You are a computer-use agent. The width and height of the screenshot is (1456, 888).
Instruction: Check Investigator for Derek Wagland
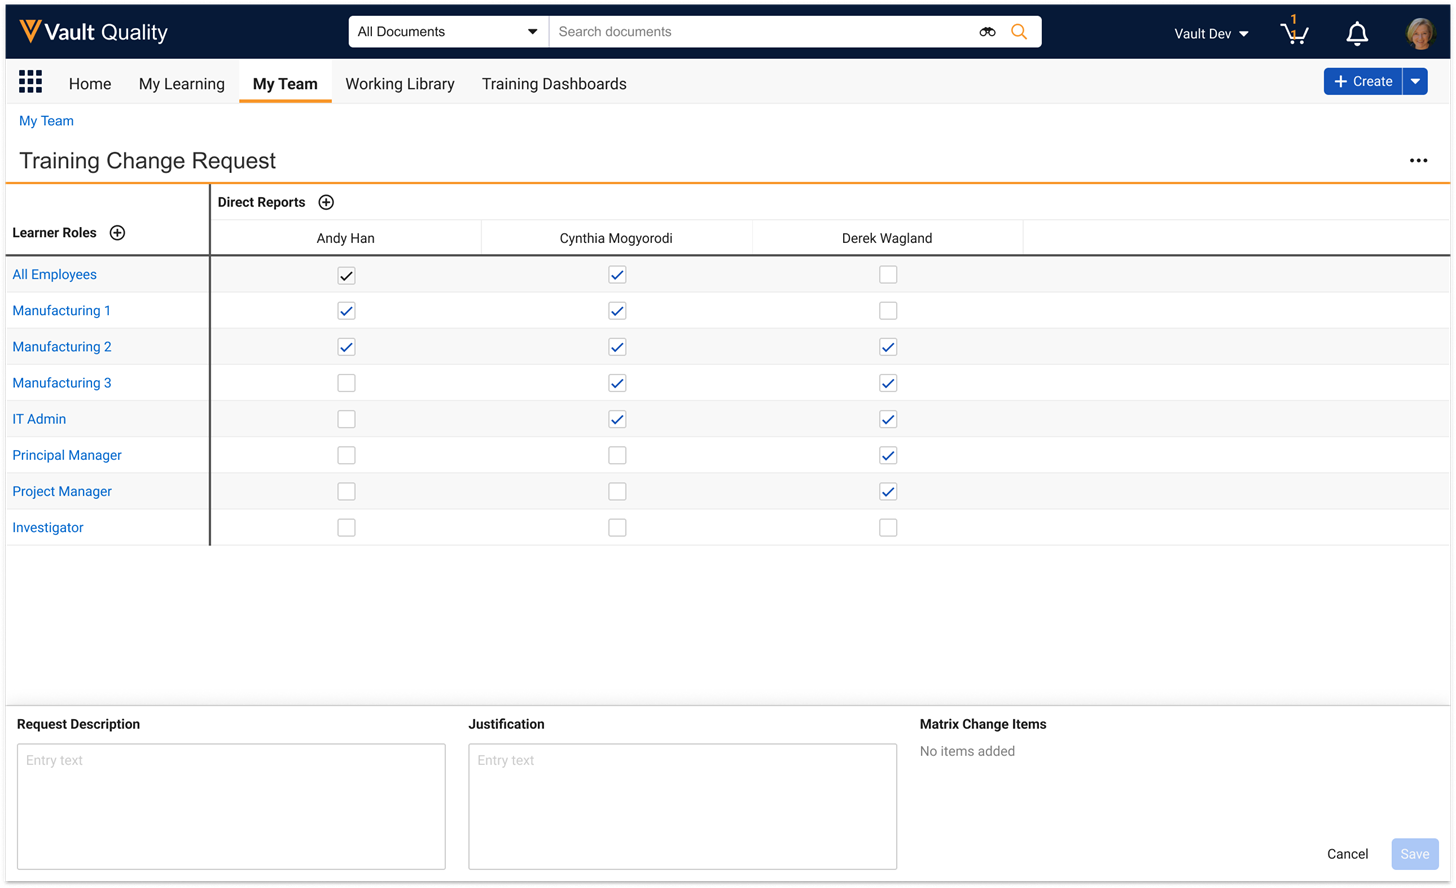888,527
